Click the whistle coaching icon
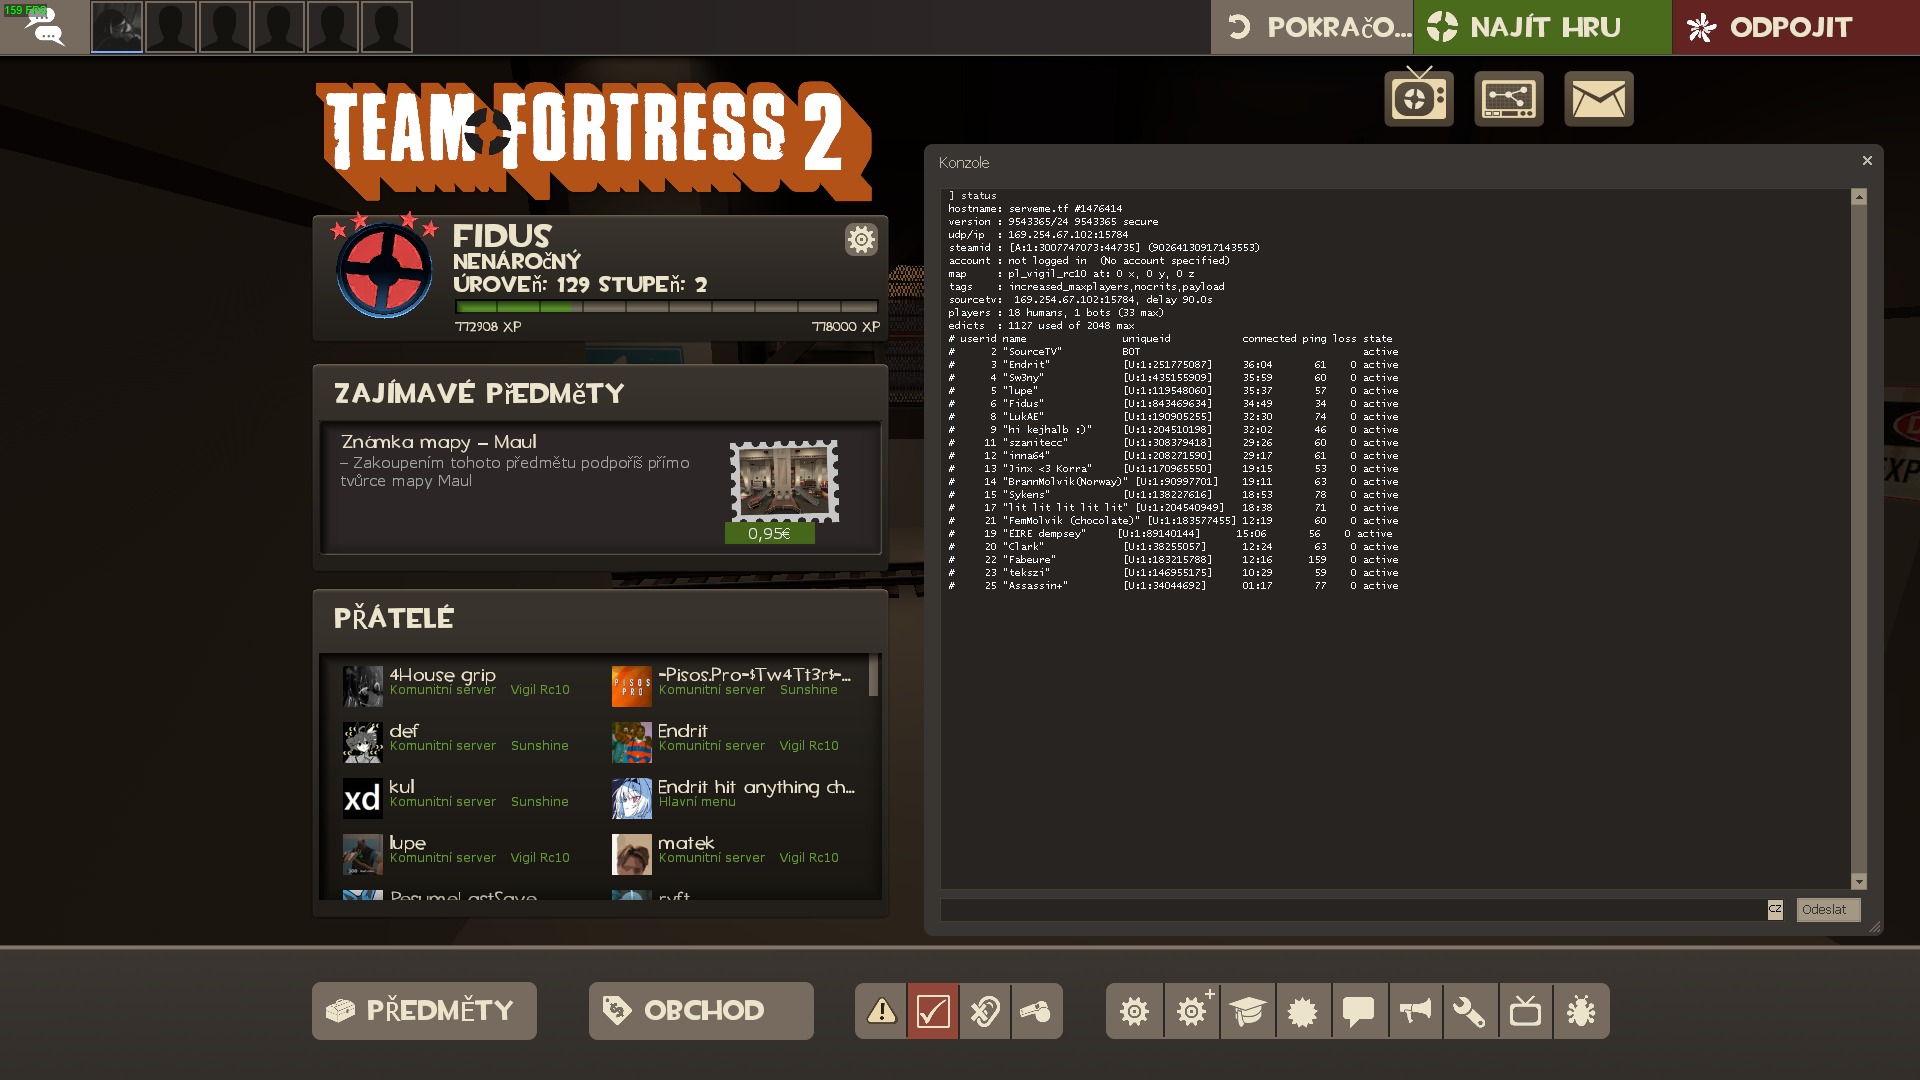 coord(1036,1011)
